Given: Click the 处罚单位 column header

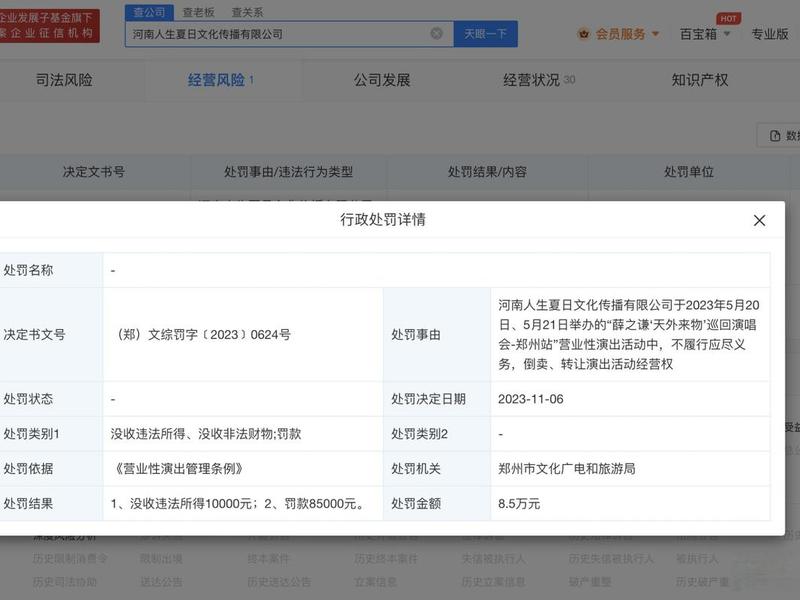Looking at the screenshot, I should click(689, 172).
